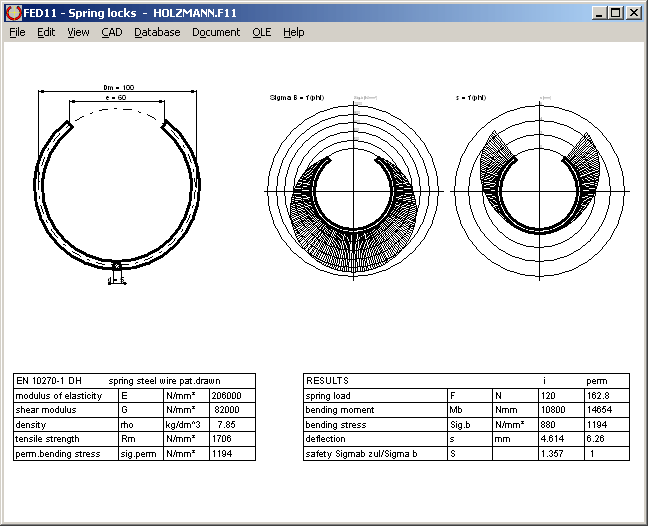Screen dimensions: 648x526
Task: Open the OLE menu
Action: point(261,32)
